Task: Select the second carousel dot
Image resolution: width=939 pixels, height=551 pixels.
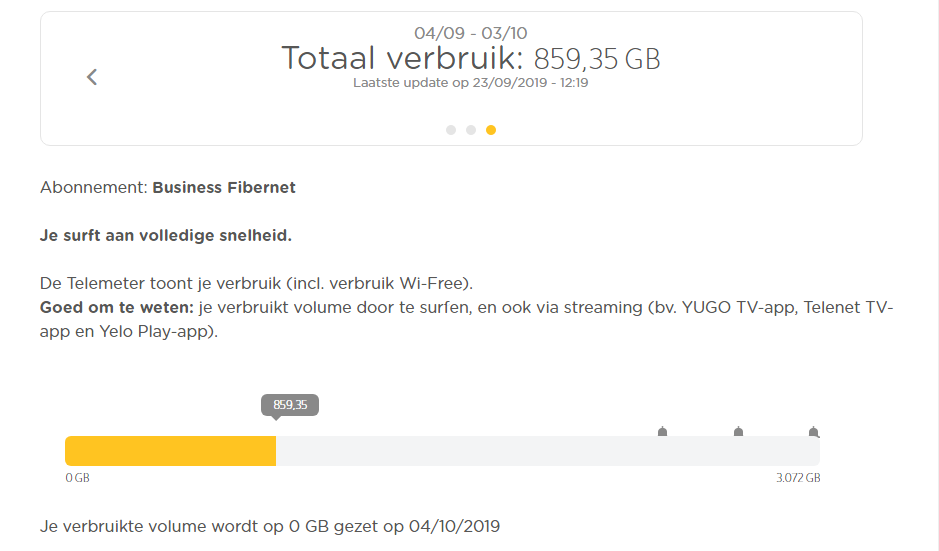Action: [x=471, y=130]
